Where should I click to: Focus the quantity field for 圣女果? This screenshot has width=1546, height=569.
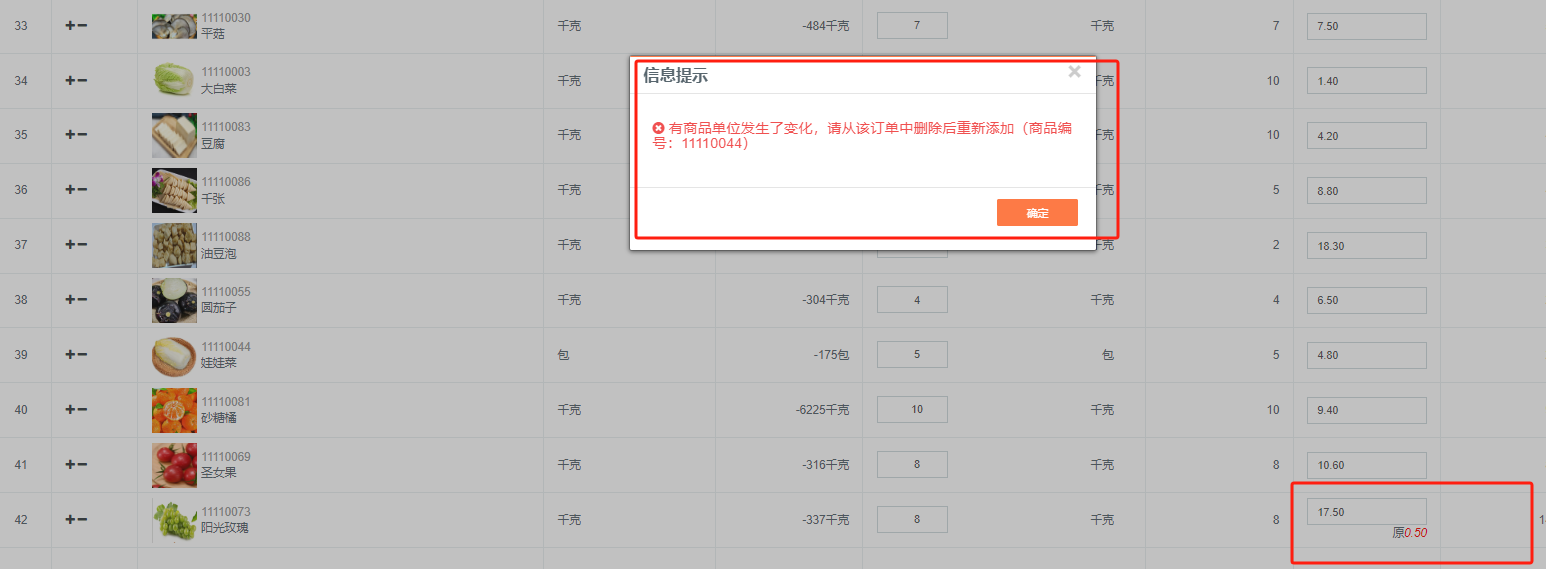[x=912, y=465]
